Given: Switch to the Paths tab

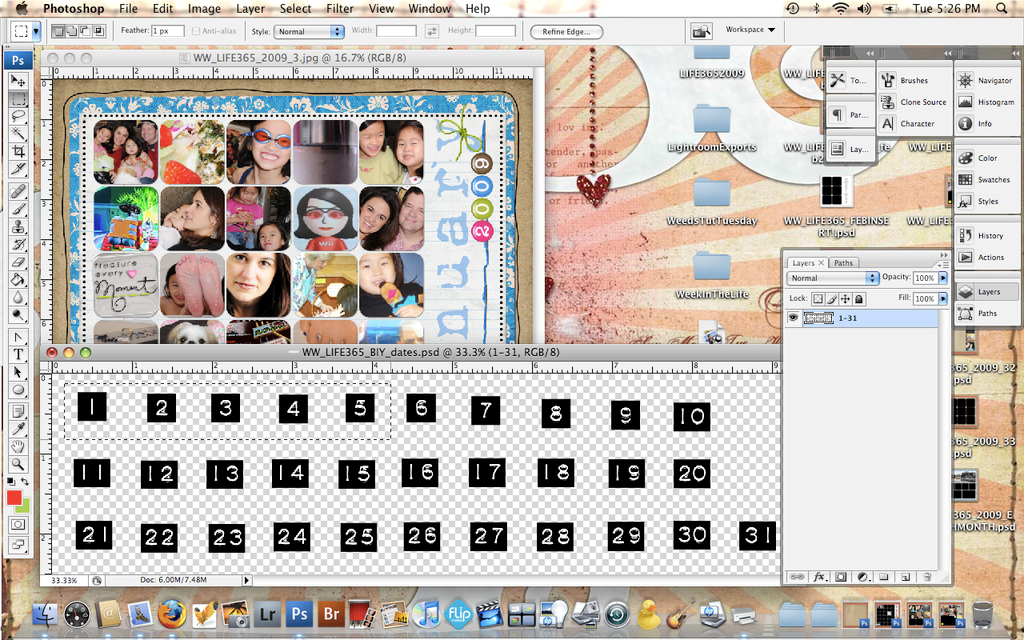Looking at the screenshot, I should (843, 263).
